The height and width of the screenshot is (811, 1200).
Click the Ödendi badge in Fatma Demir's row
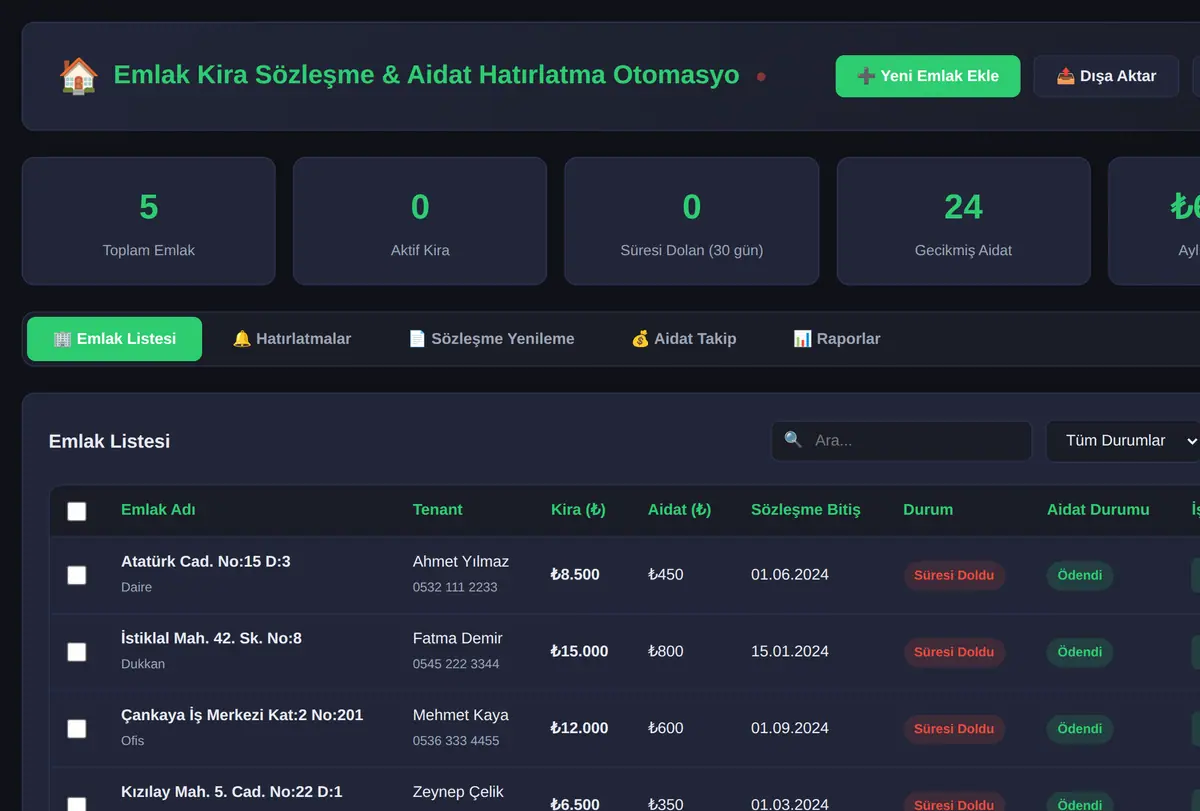pos(1080,653)
